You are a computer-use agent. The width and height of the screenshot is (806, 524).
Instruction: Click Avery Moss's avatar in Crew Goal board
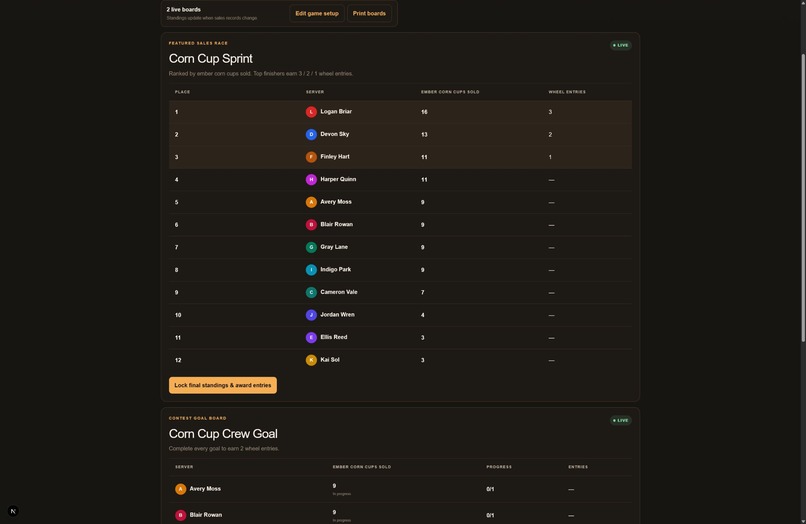[180, 489]
